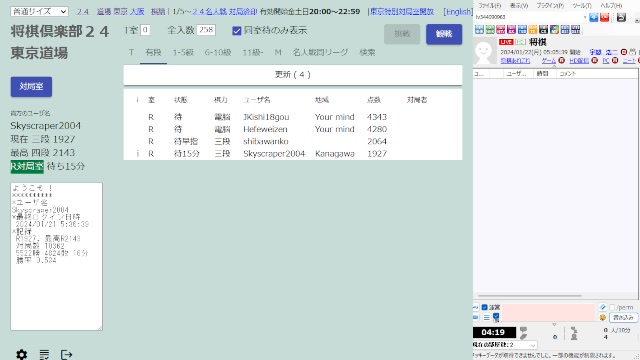Open the プラグイン(P) menu
The width and height of the screenshot is (640, 360).
click(550, 6)
